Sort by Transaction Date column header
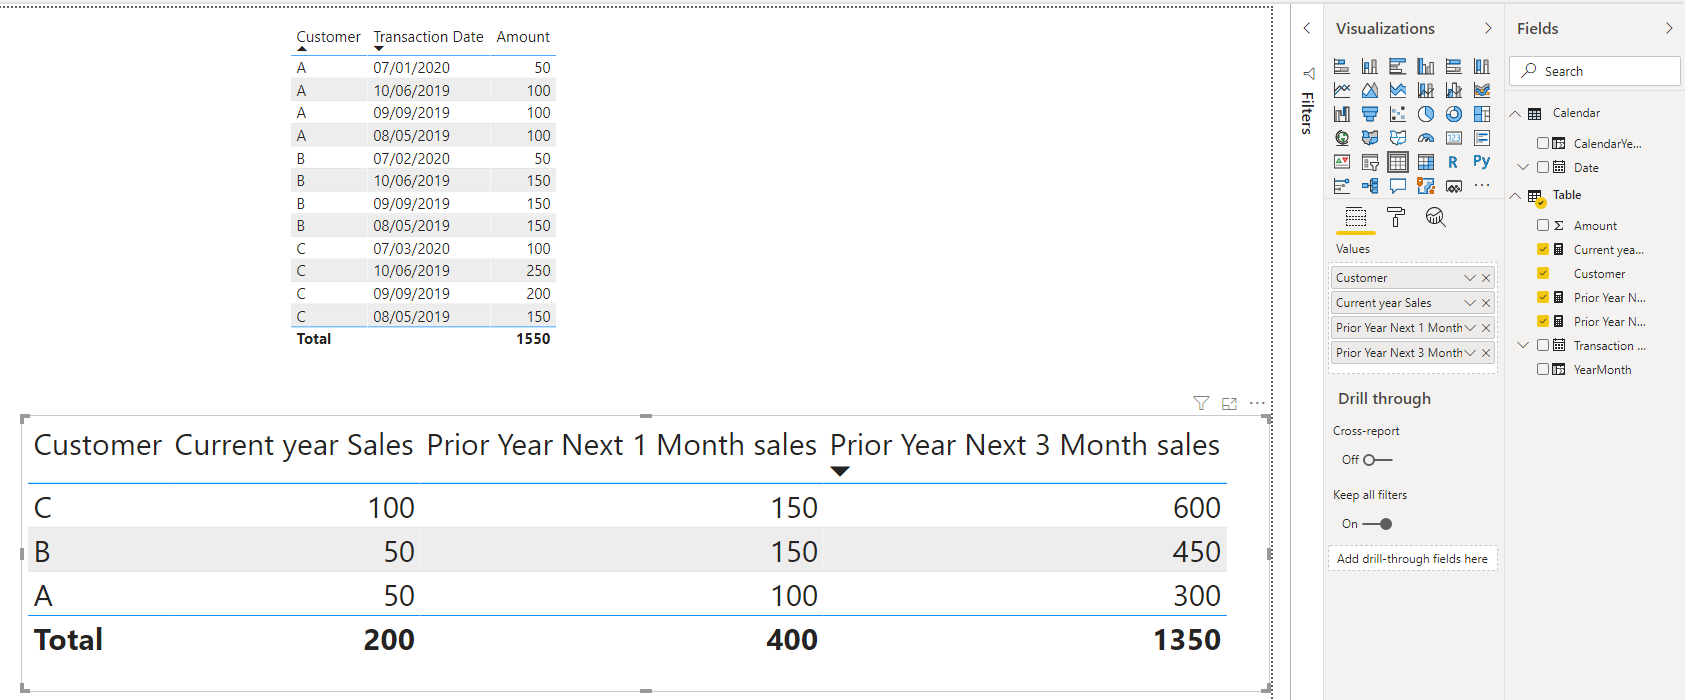Screen dimensions: 1685x700 428,37
